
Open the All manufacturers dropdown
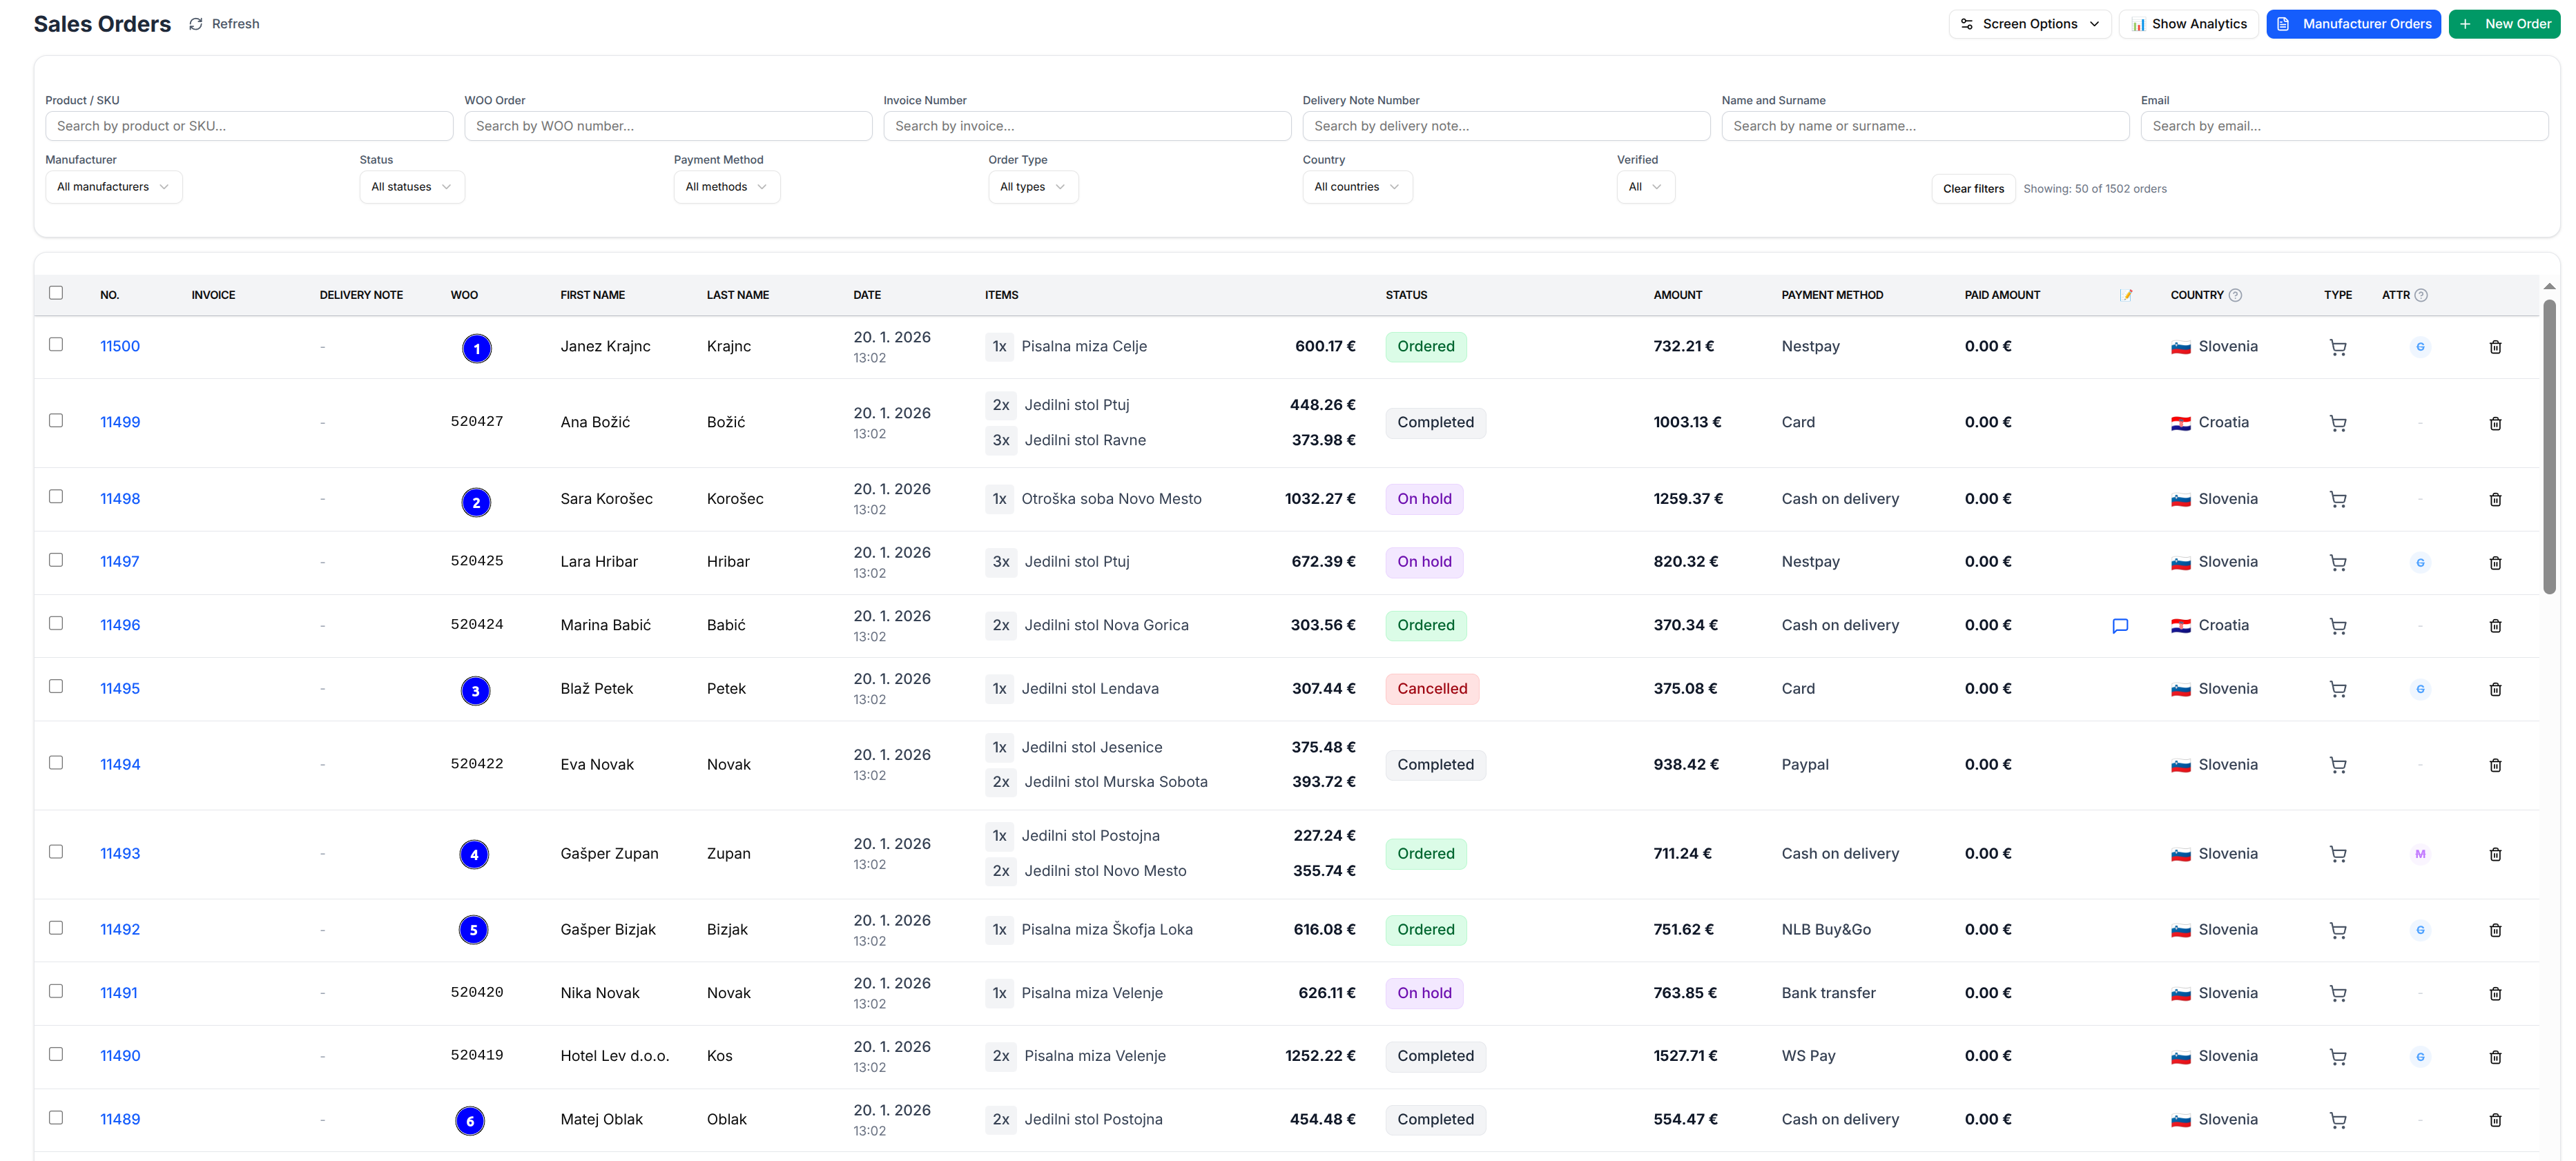[x=113, y=187]
